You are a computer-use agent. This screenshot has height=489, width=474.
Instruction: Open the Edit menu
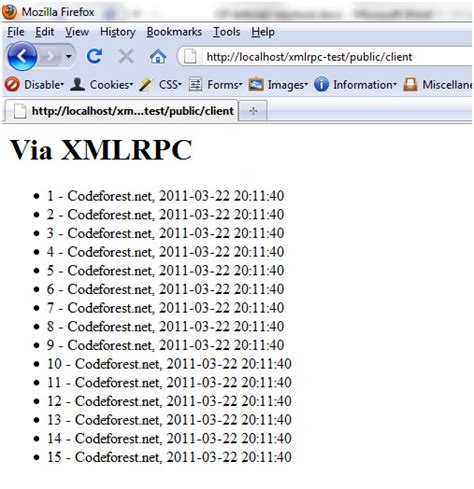click(x=45, y=32)
